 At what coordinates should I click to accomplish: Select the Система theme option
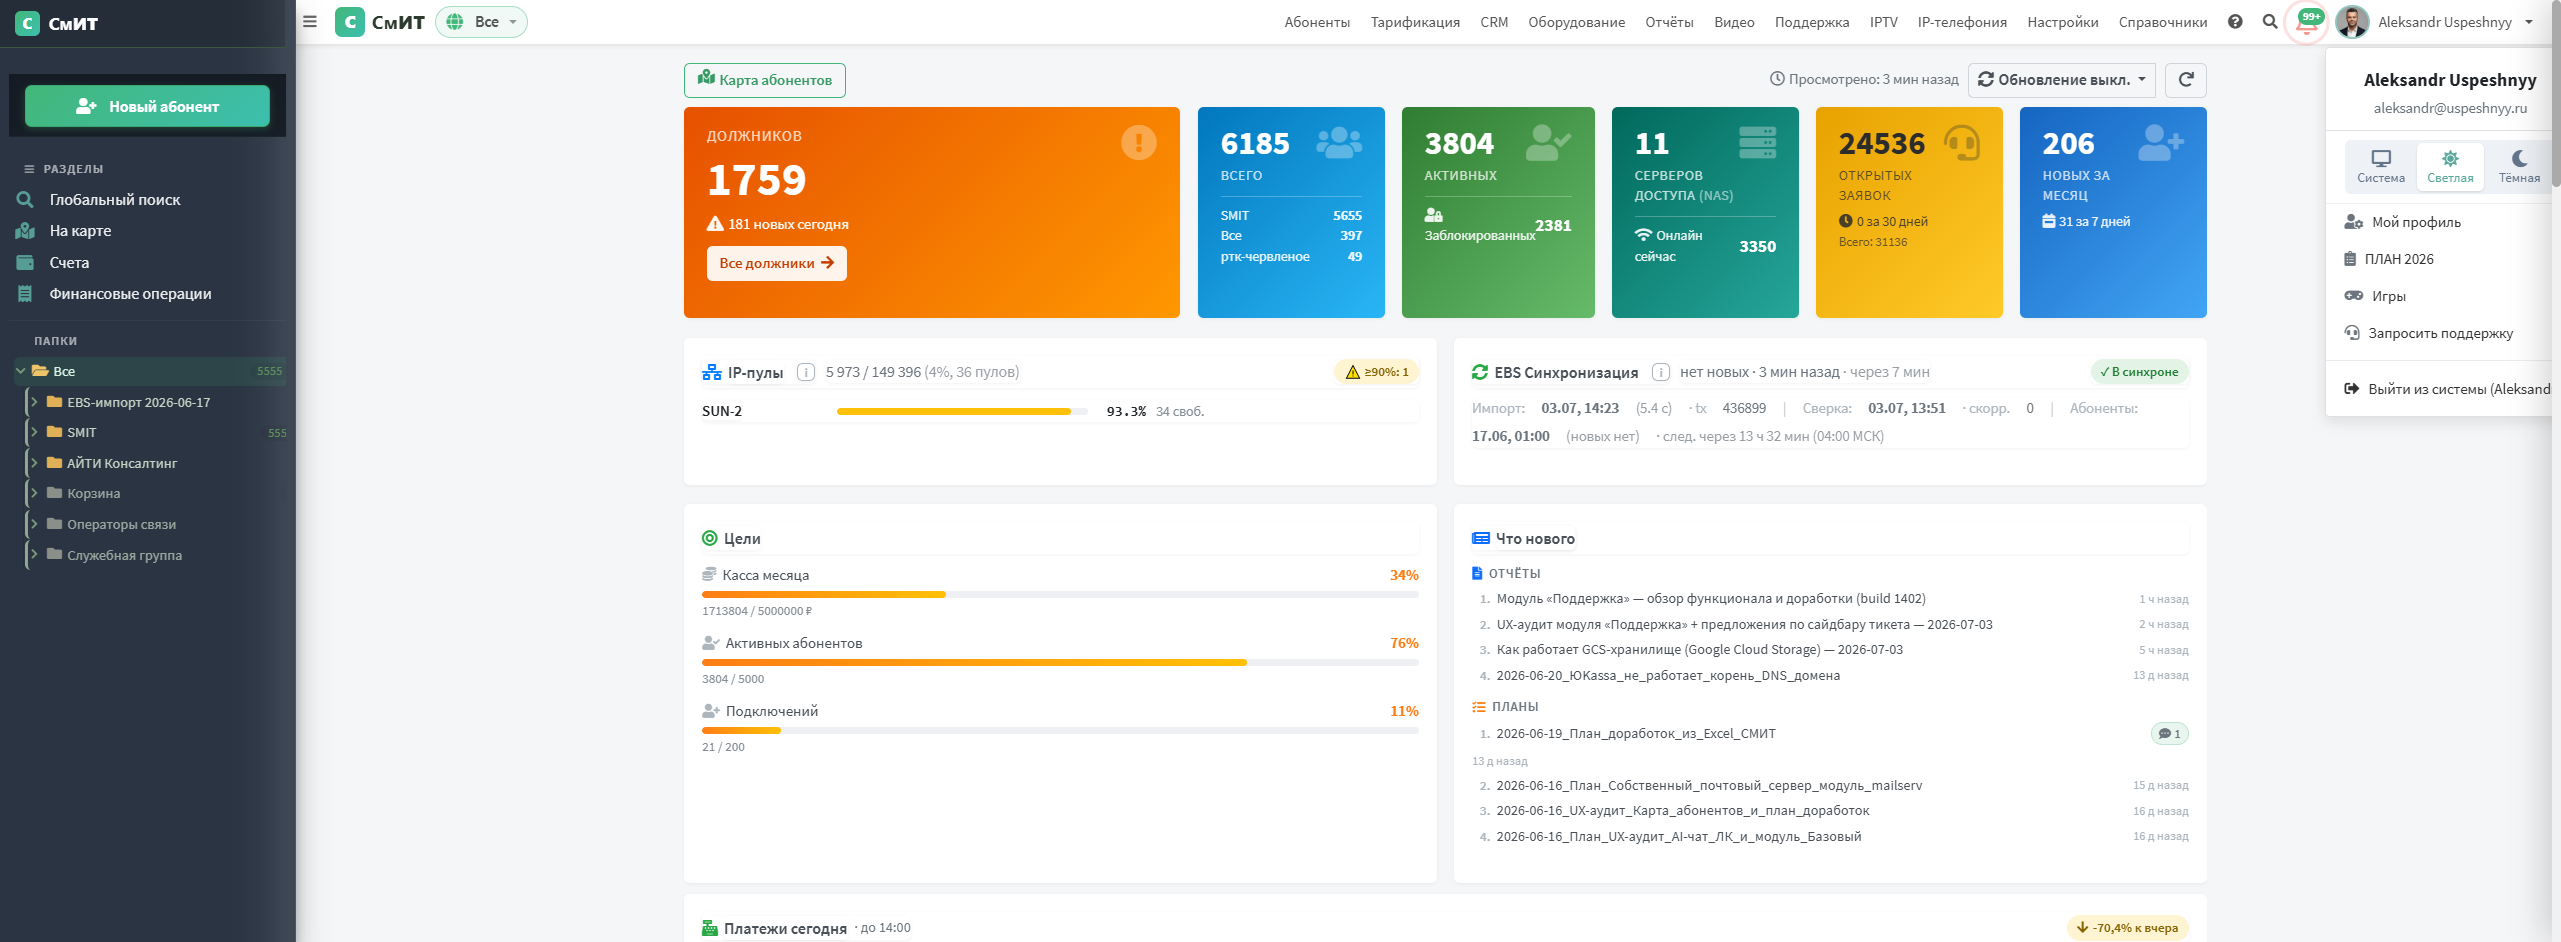coord(2381,166)
